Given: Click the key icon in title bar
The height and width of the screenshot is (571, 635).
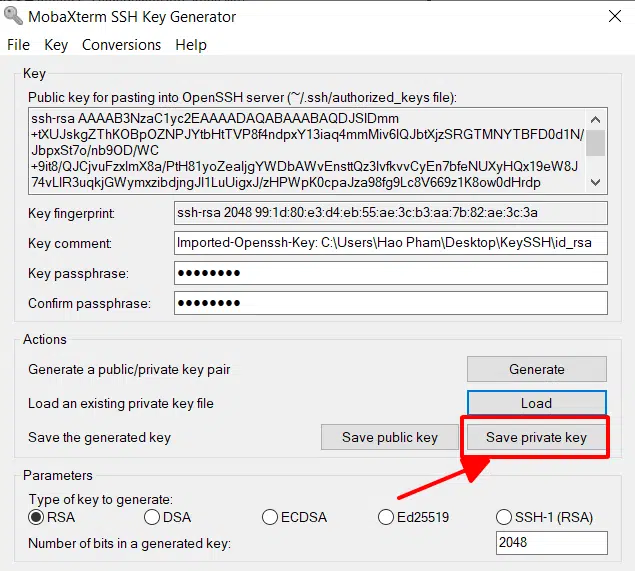Looking at the screenshot, I should coord(12,16).
